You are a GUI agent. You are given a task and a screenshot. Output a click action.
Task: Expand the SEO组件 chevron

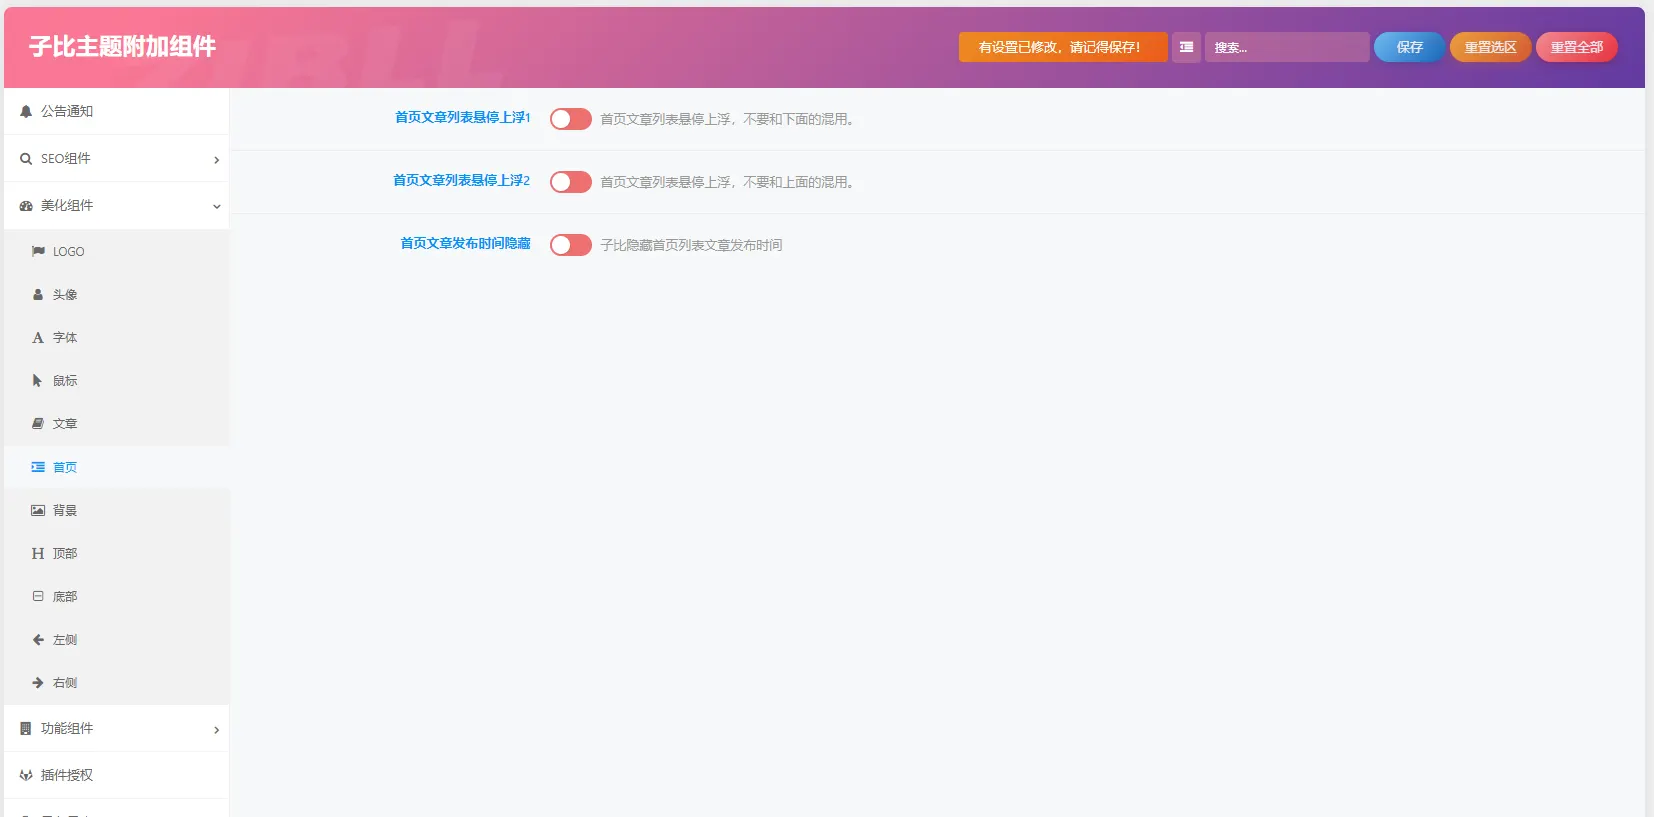point(216,159)
